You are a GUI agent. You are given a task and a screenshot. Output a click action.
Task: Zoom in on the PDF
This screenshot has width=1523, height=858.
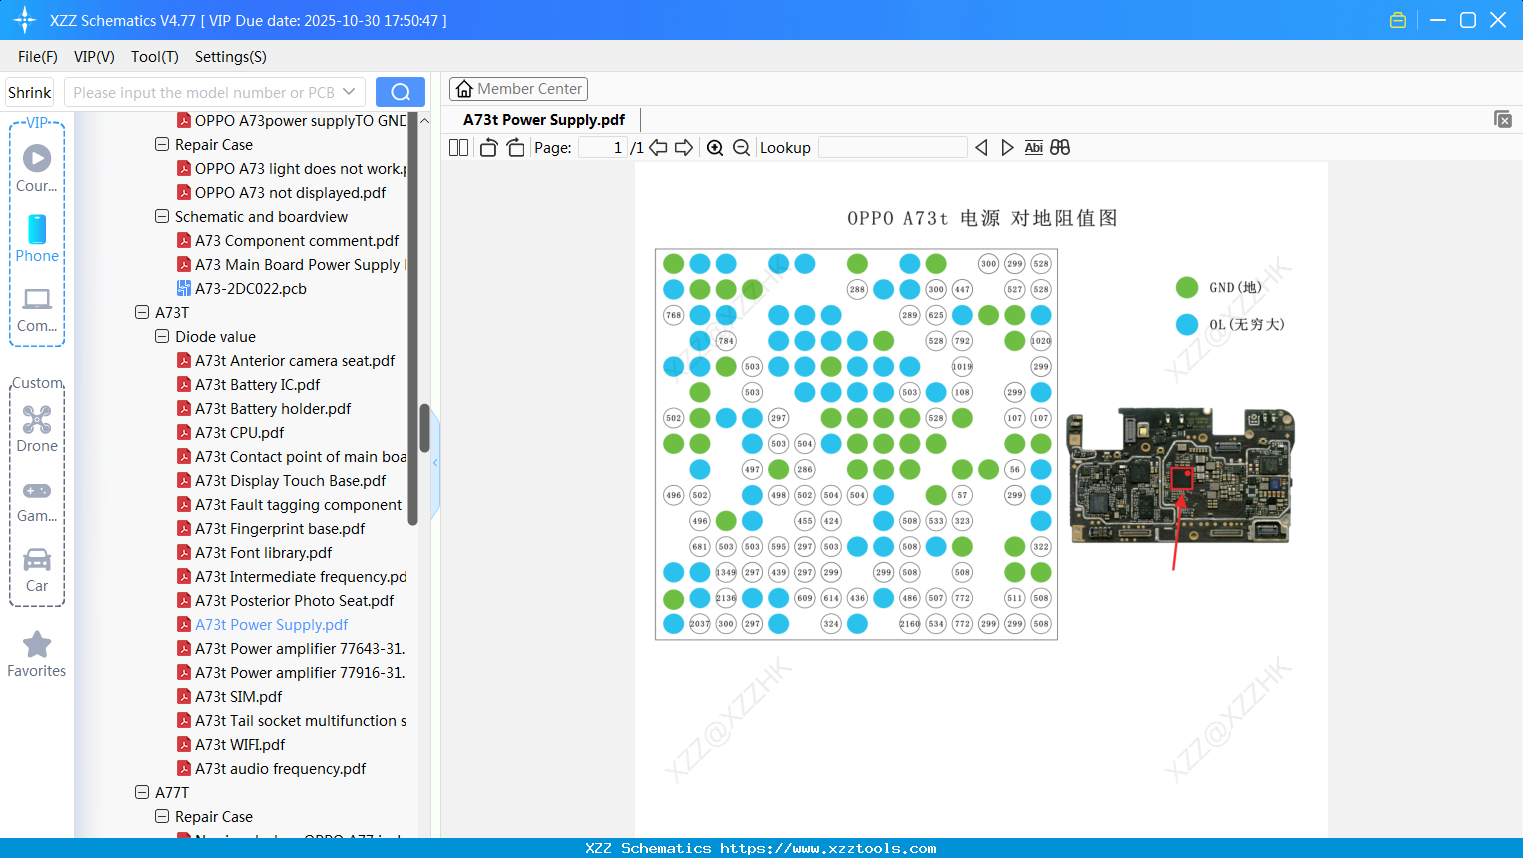tap(715, 148)
